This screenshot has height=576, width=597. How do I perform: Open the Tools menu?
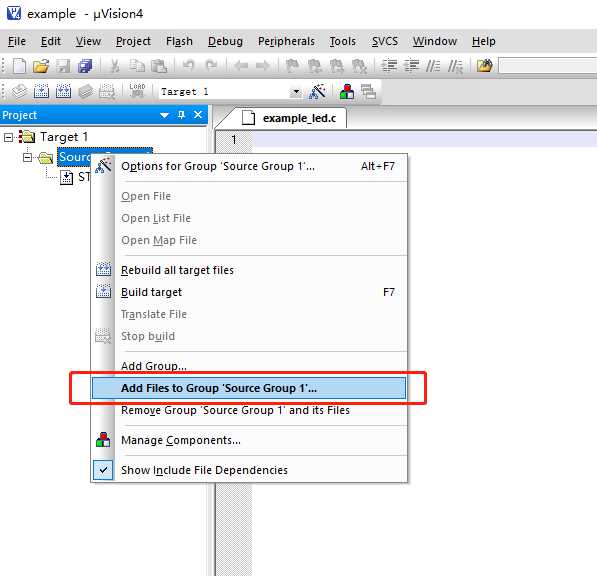pyautogui.click(x=343, y=41)
